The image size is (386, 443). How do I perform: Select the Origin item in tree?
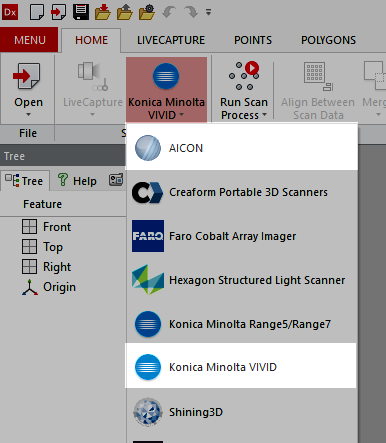[x=49, y=287]
